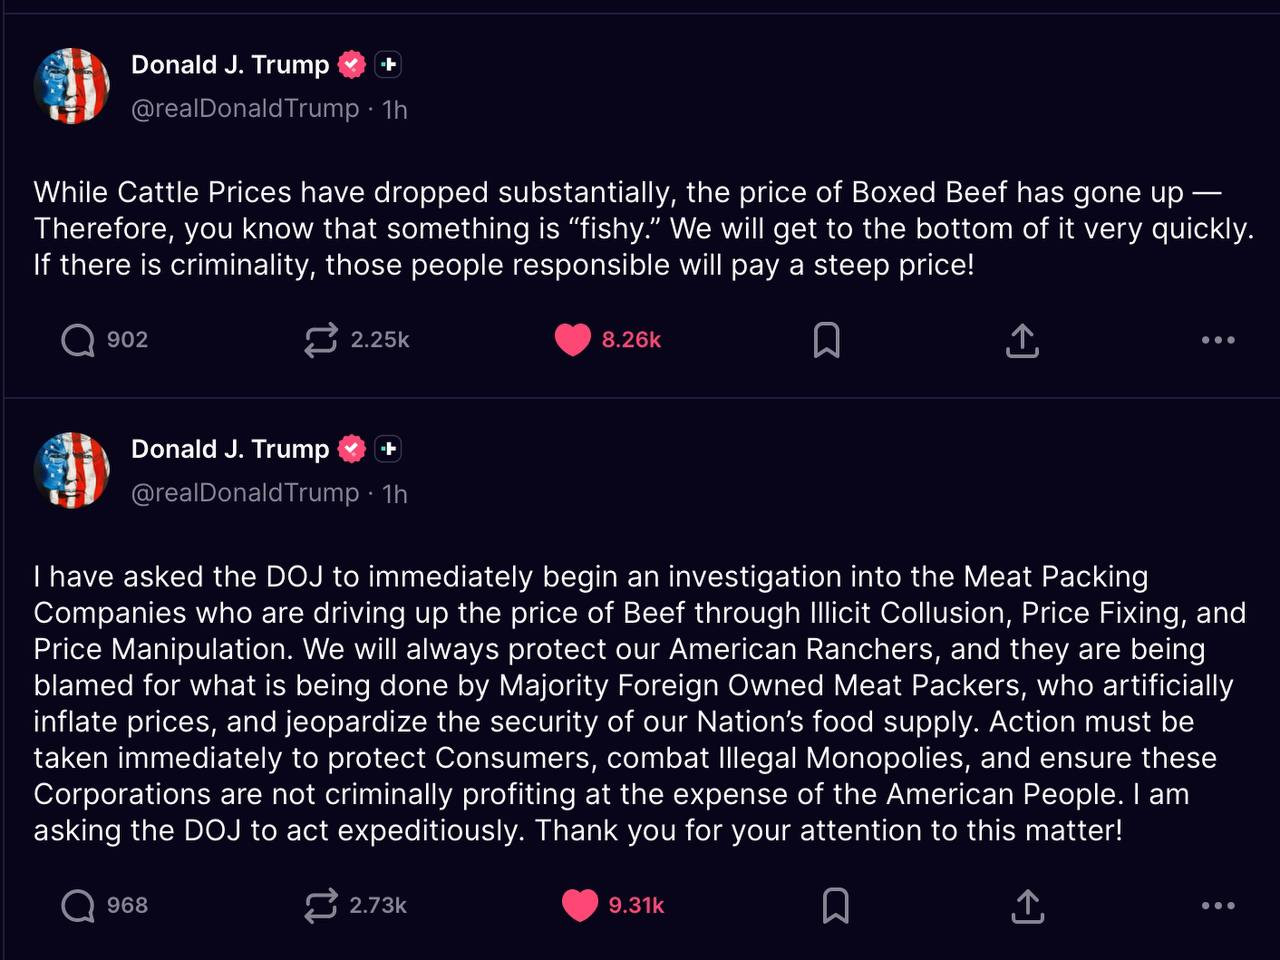The image size is (1280, 960).
Task: Bookmark the Meat Packing investigation post
Action: [x=835, y=906]
